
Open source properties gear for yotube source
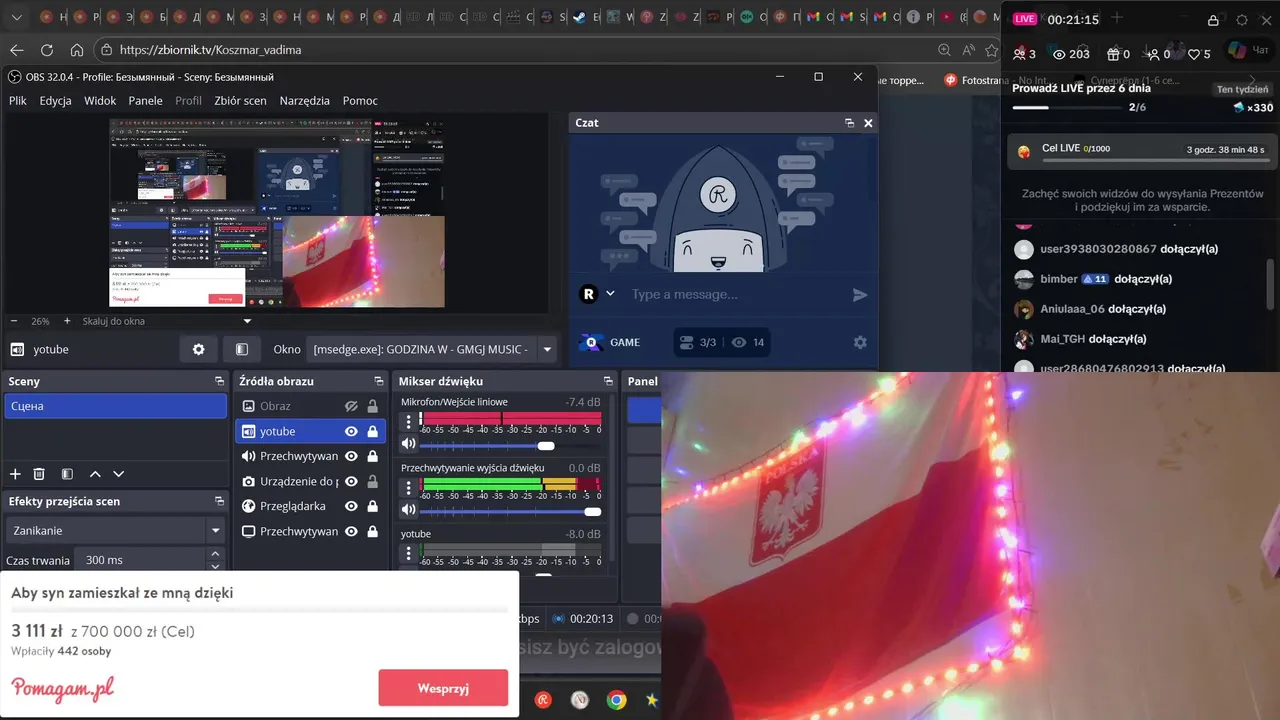pos(199,349)
